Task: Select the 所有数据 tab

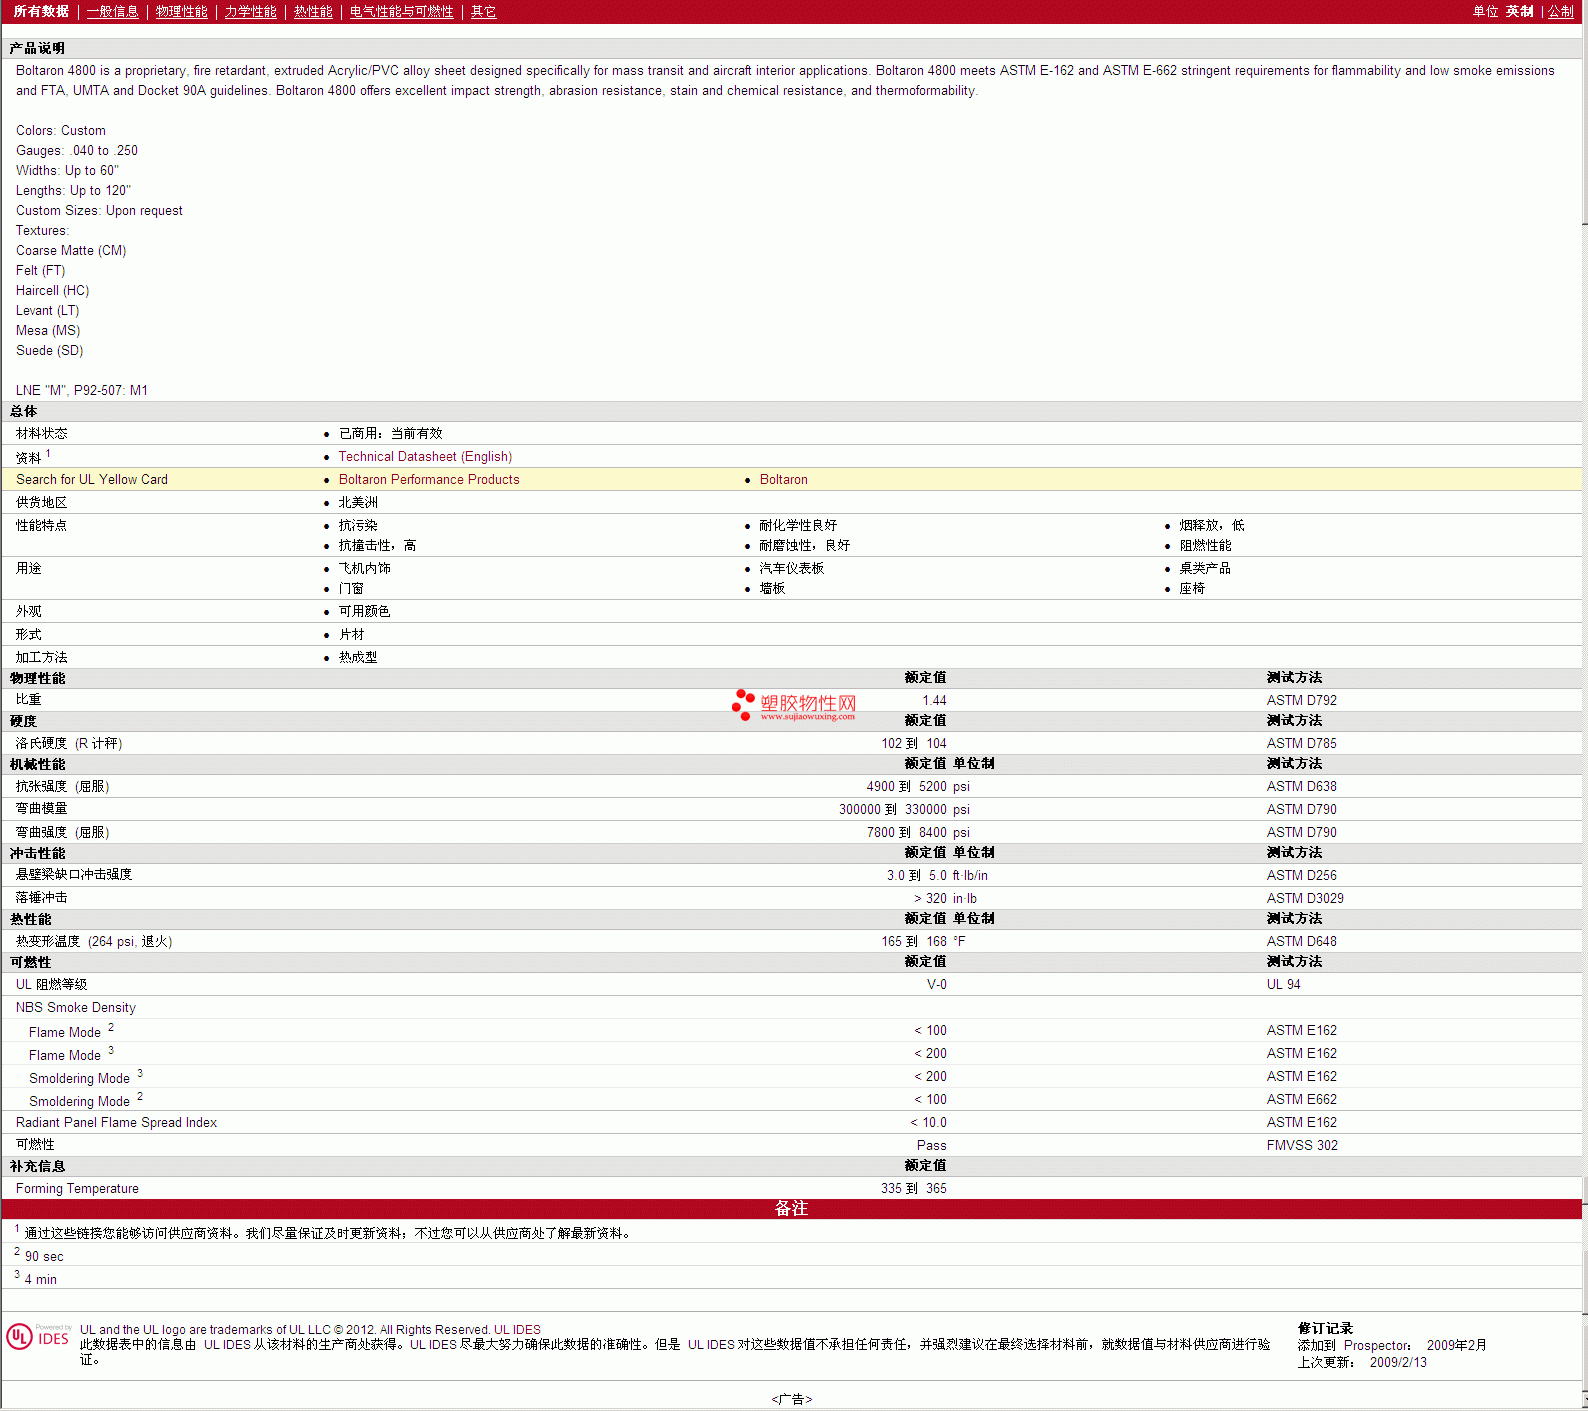Action: tap(41, 12)
